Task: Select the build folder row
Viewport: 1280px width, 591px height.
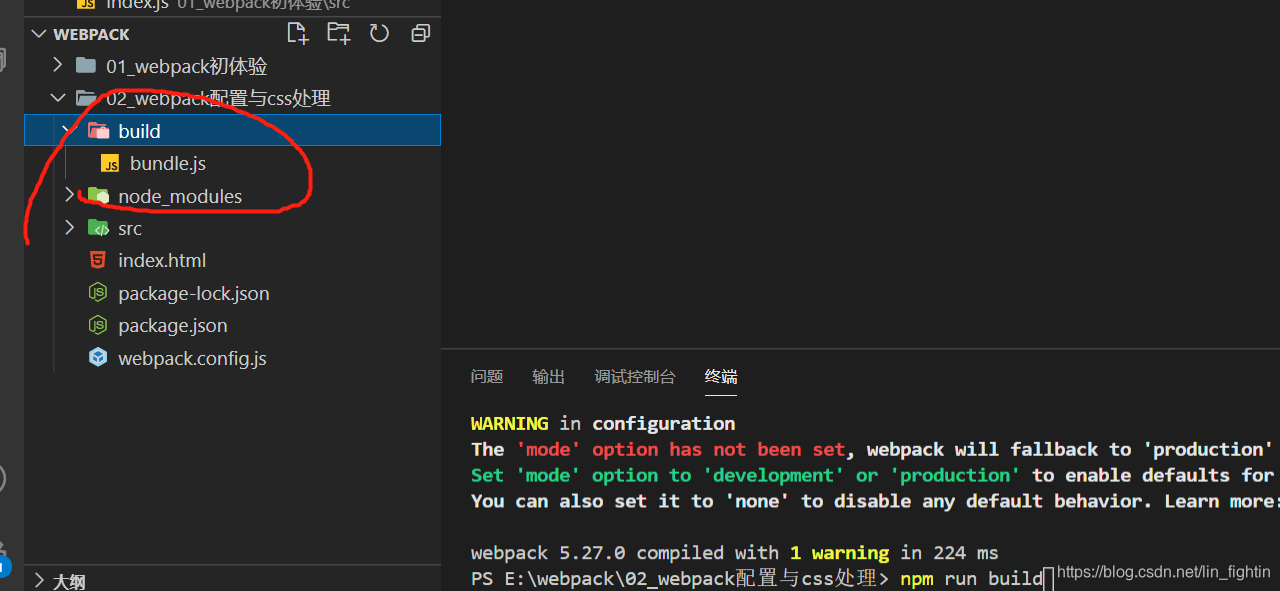Action: pos(232,131)
